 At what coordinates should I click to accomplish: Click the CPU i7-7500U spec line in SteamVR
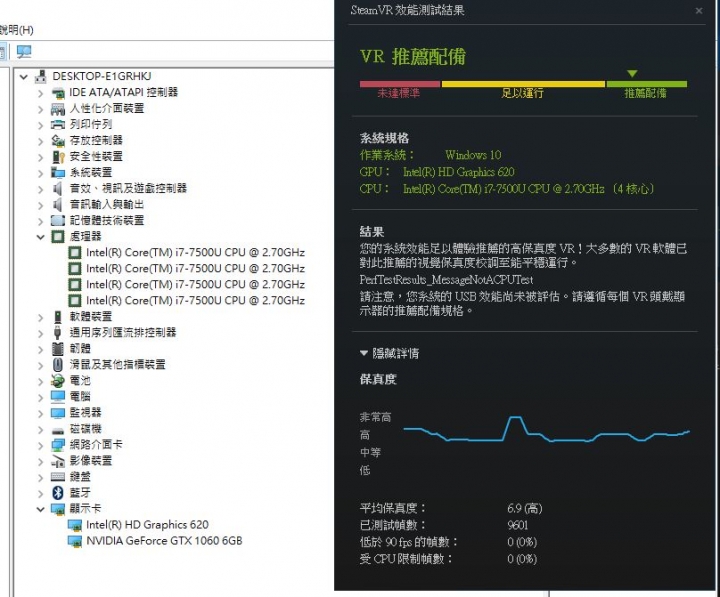point(507,189)
